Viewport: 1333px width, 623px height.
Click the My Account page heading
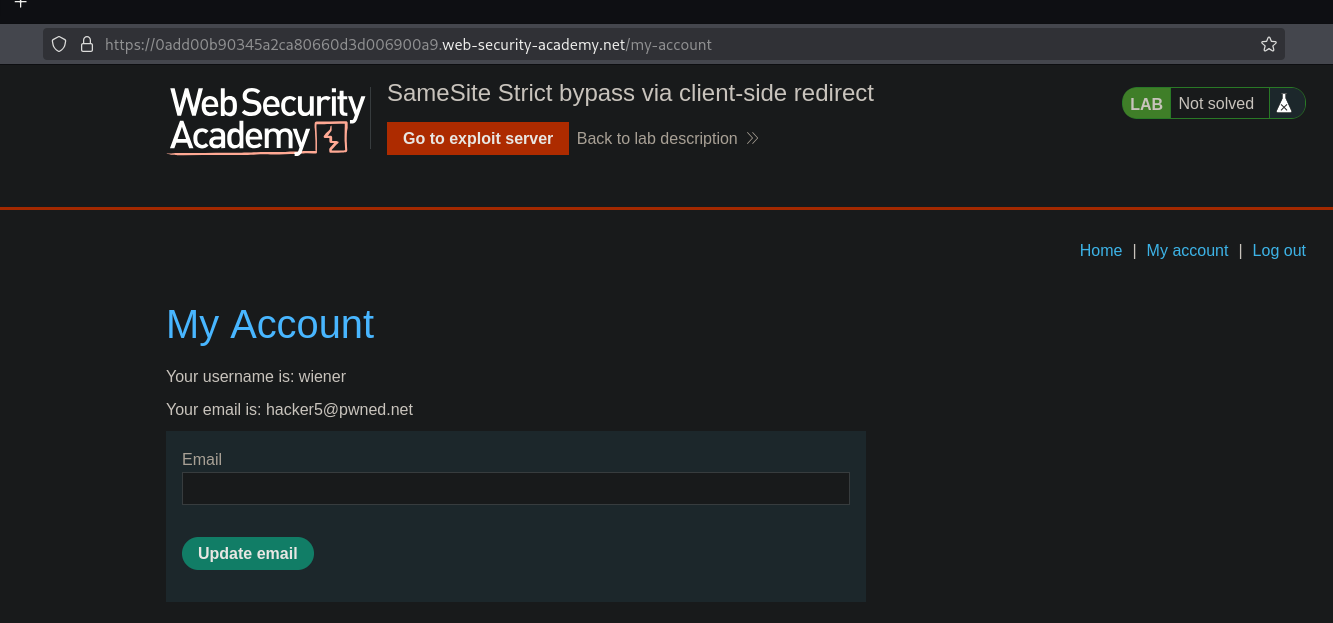[x=270, y=324]
